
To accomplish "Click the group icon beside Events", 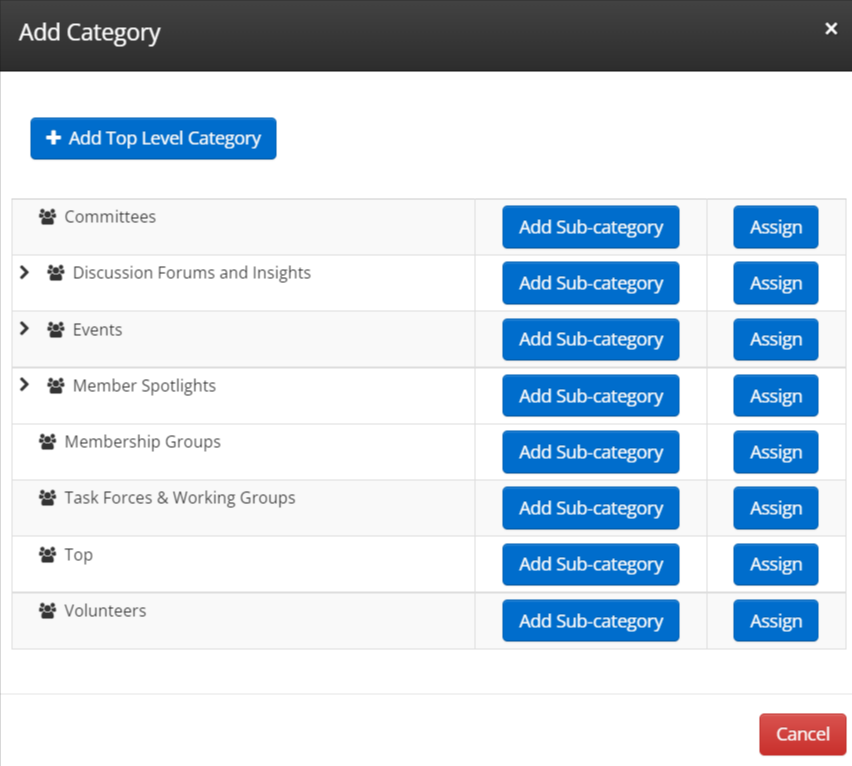I will coord(55,329).
